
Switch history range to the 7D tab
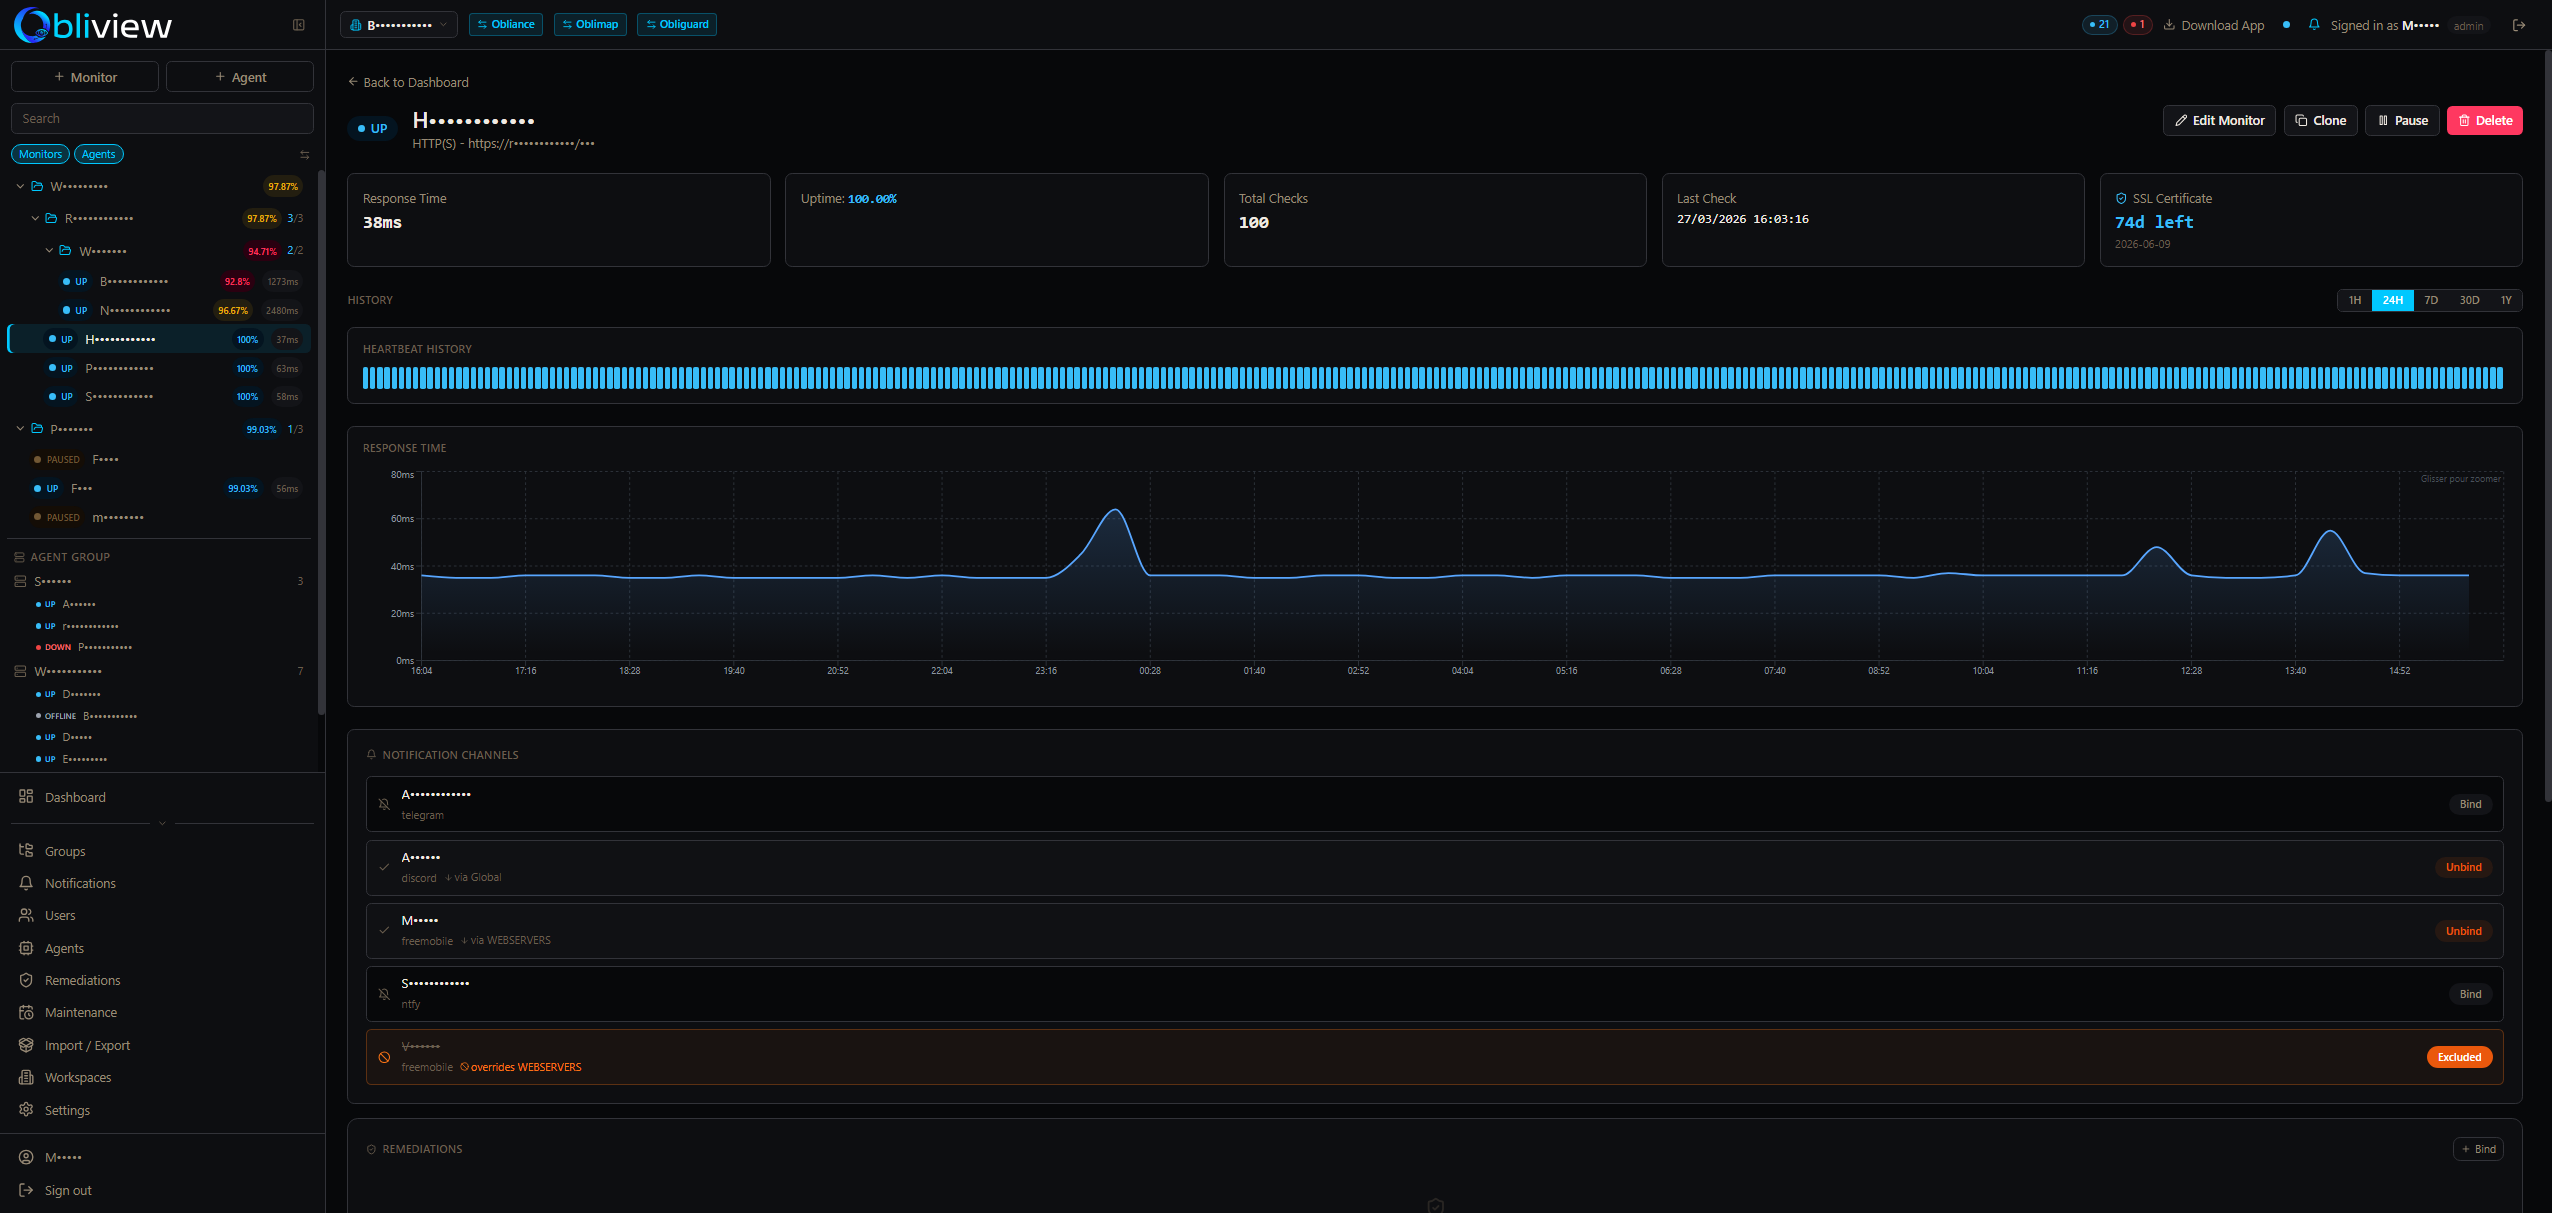click(2430, 300)
